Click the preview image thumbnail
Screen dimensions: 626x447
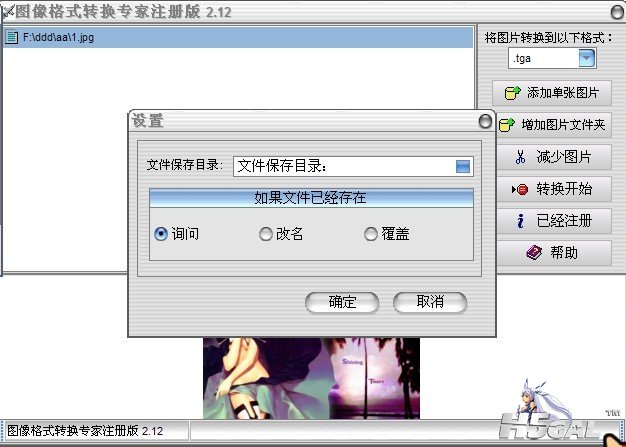click(x=311, y=378)
